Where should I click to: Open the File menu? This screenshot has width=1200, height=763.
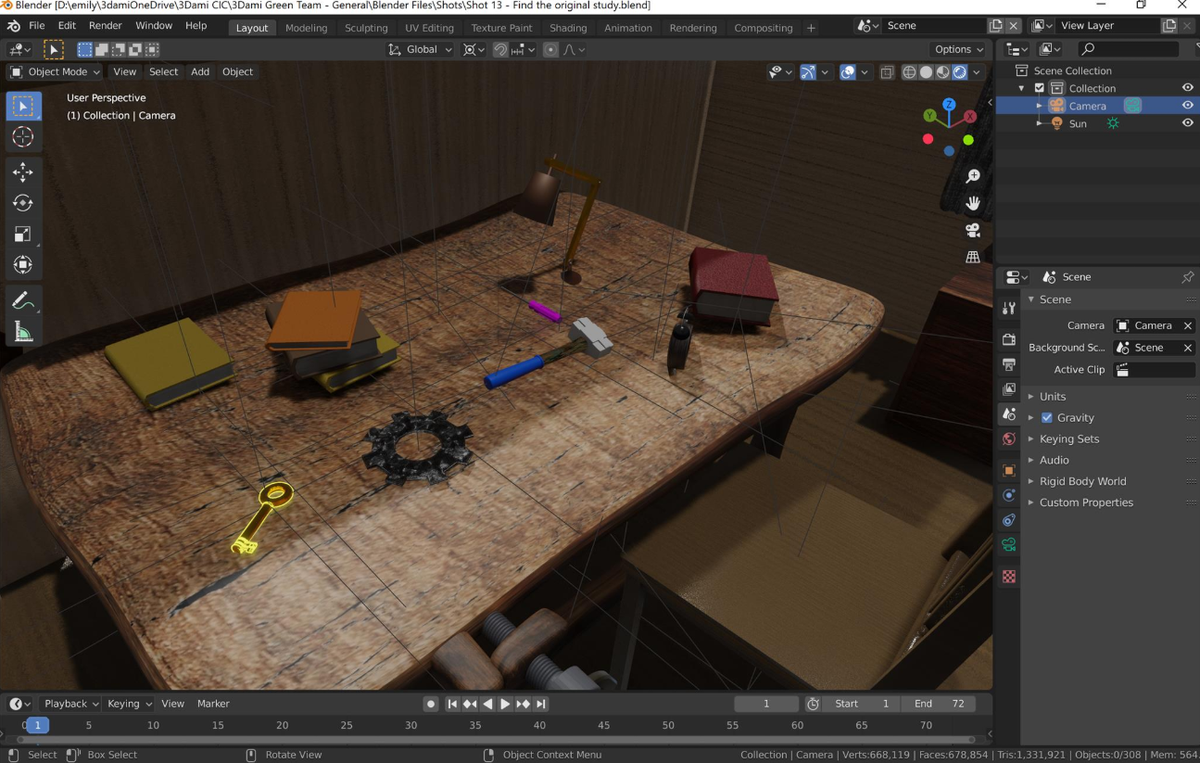point(37,25)
